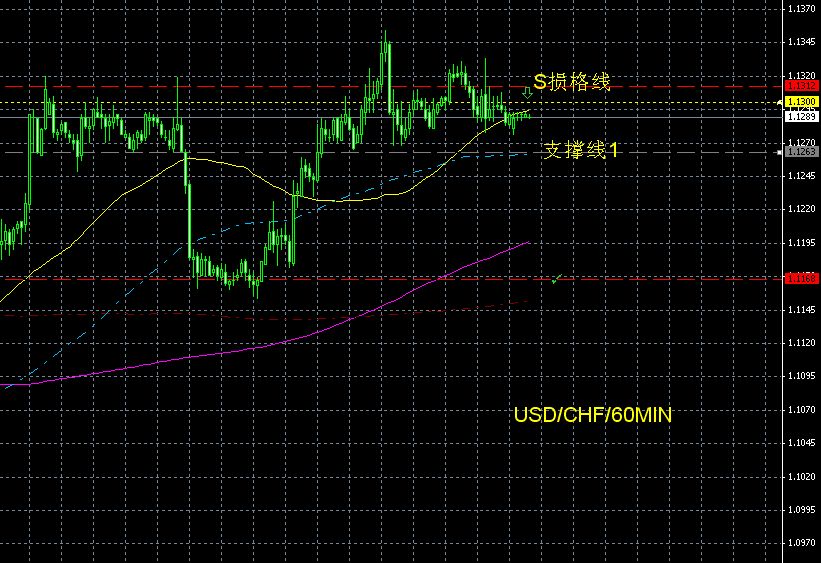
Task: Click the 1.1195 price axis value
Action: pyautogui.click(x=802, y=242)
